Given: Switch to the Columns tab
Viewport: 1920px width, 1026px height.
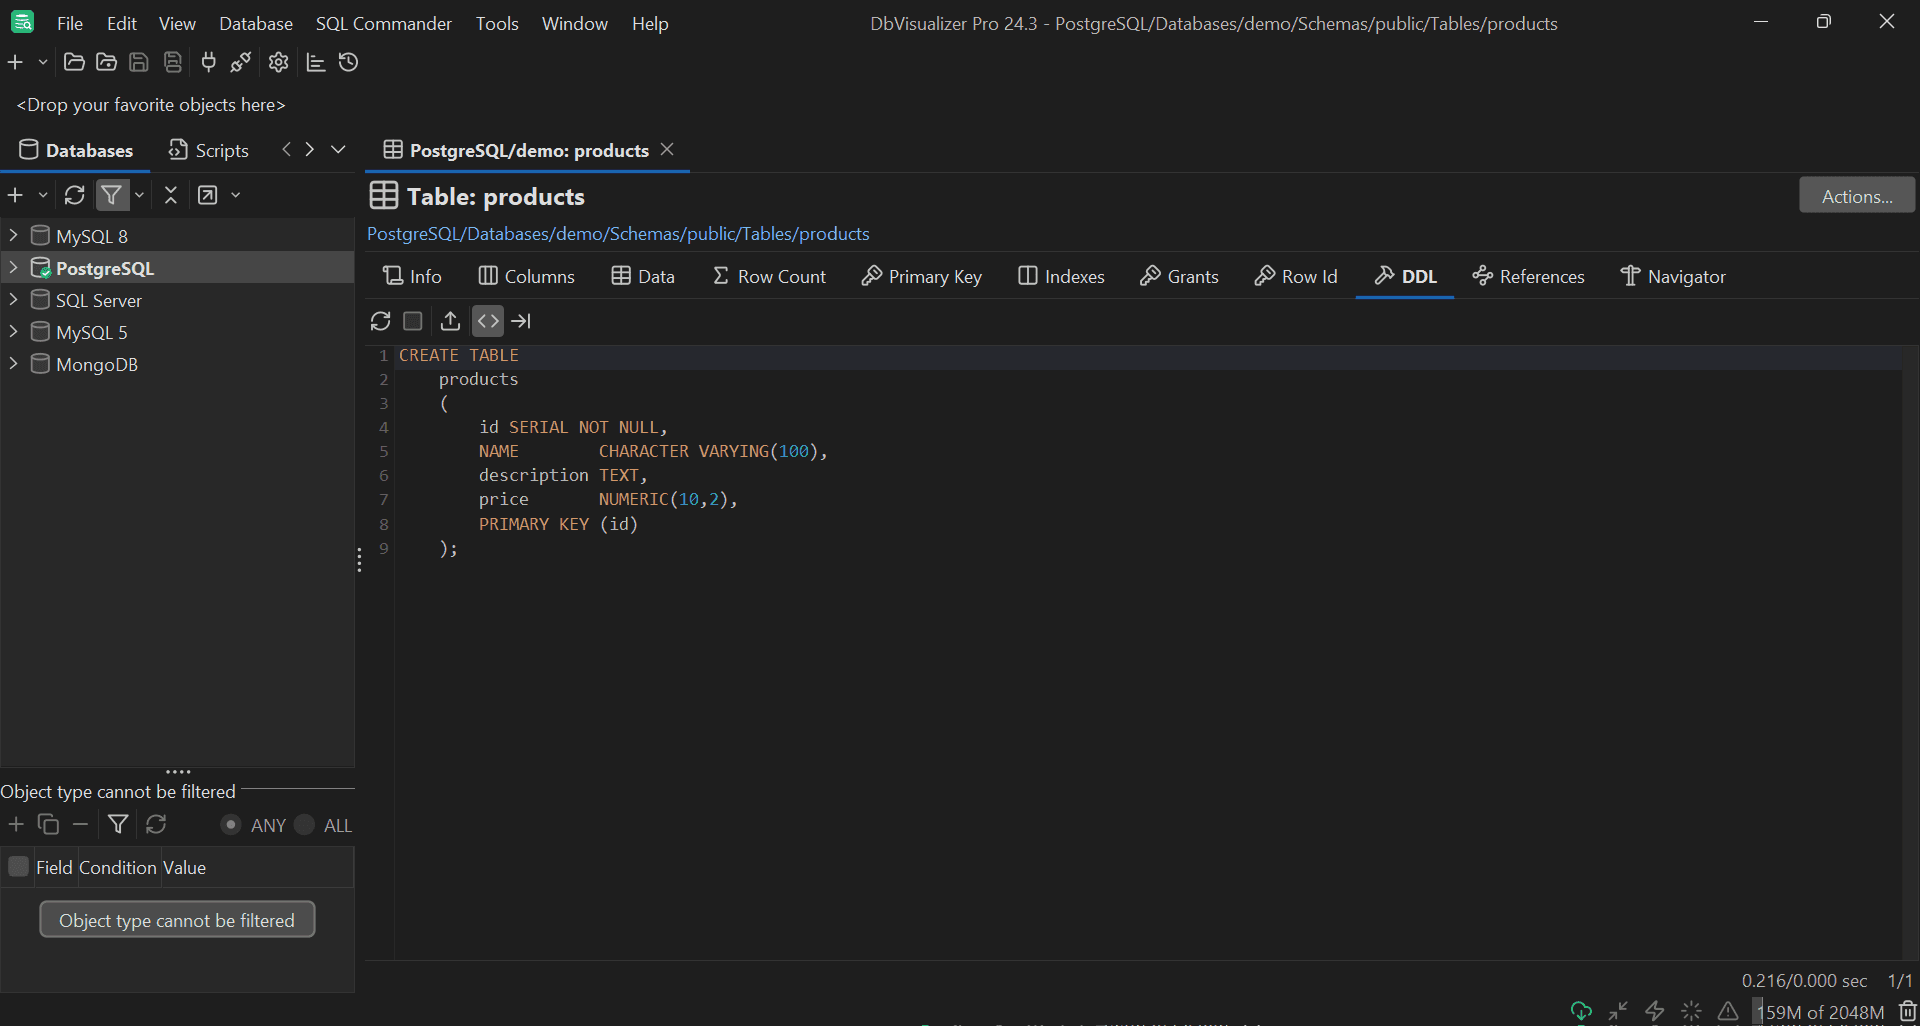Looking at the screenshot, I should point(526,276).
